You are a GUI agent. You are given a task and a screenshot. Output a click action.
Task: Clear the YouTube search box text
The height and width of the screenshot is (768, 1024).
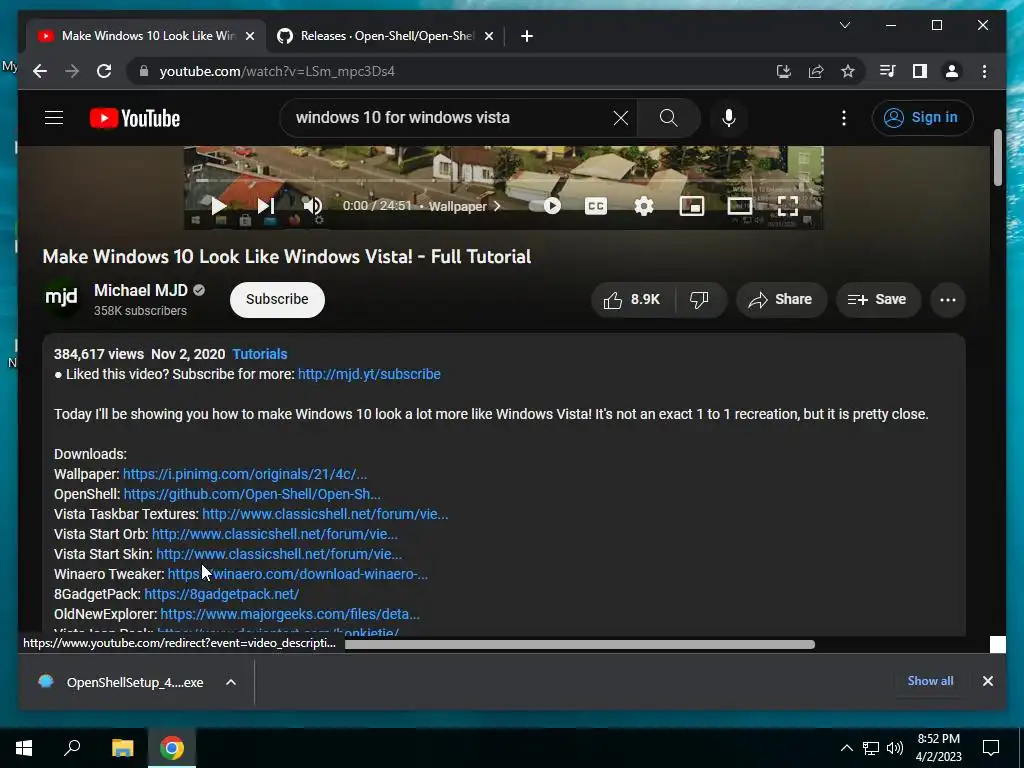point(620,118)
